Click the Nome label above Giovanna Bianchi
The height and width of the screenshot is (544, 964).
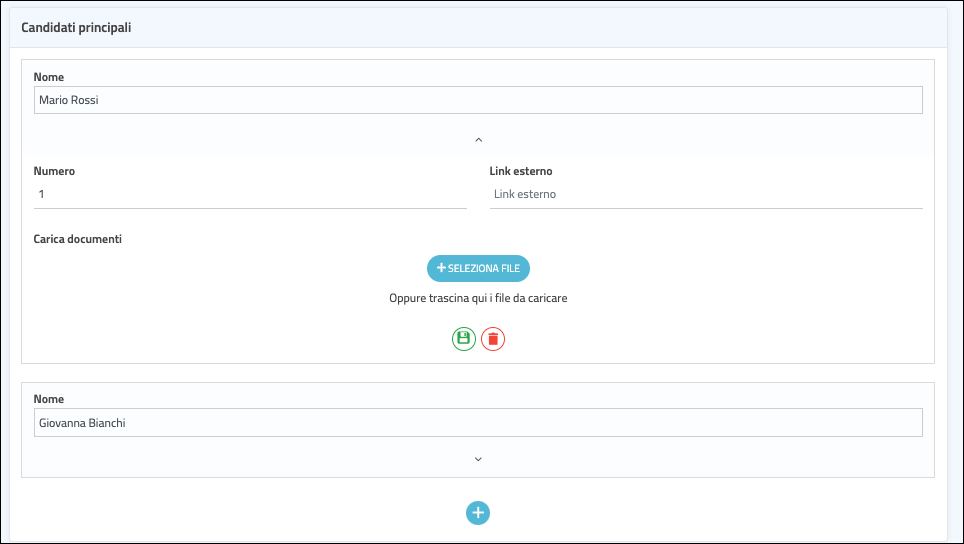[x=49, y=399]
